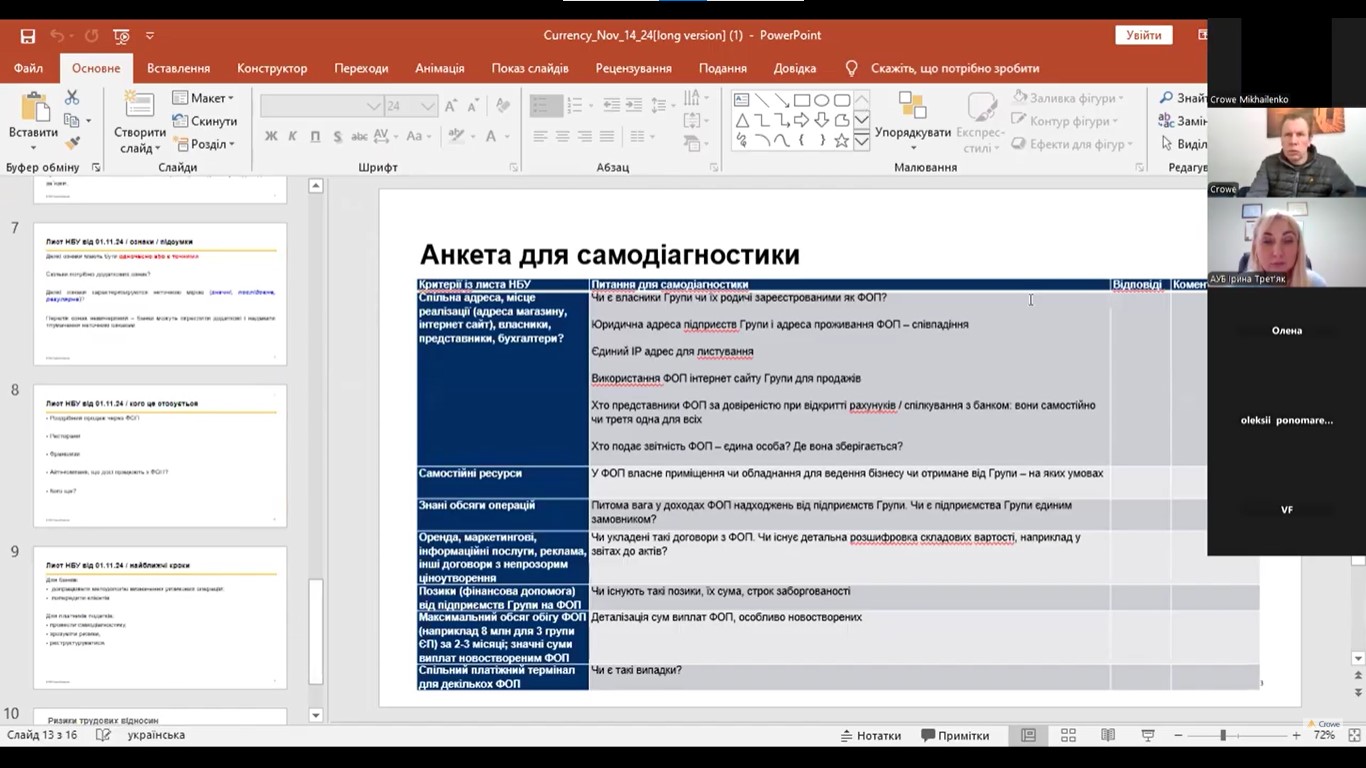Image resolution: width=1366 pixels, height=768 pixels.
Task: Select the text box shape in gallery
Action: [742, 100]
